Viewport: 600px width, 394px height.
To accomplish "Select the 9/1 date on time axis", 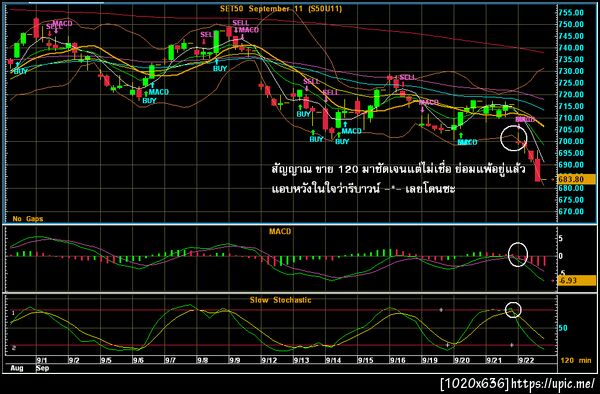I will tap(42, 360).
